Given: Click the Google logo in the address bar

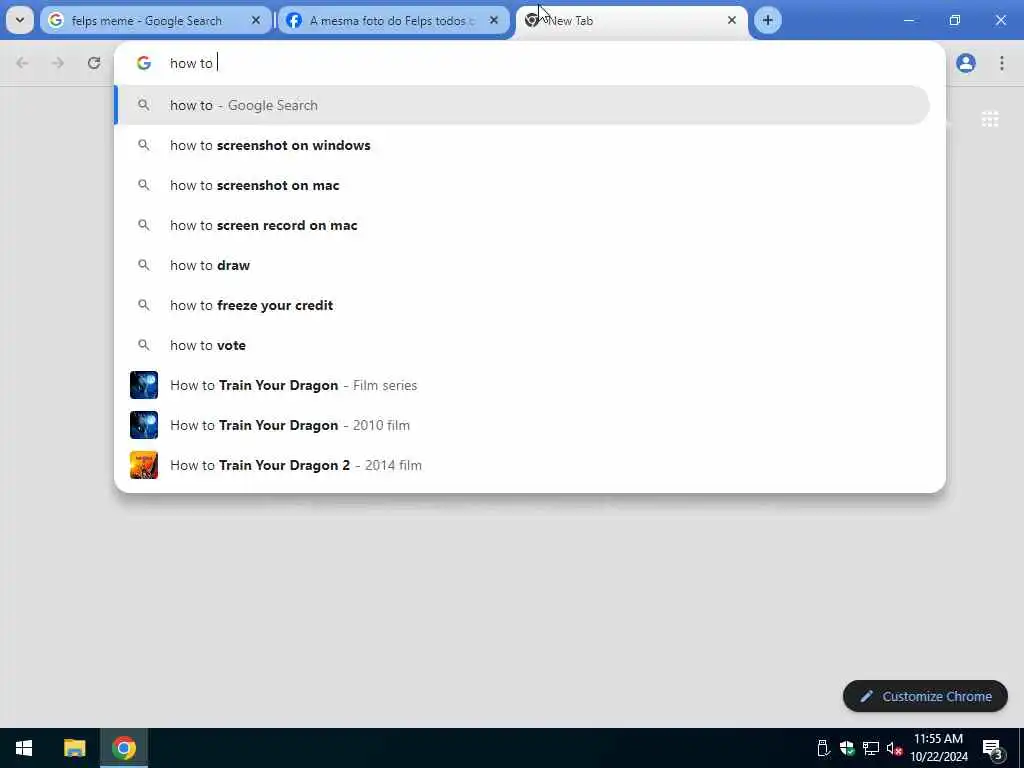Looking at the screenshot, I should 144,63.
